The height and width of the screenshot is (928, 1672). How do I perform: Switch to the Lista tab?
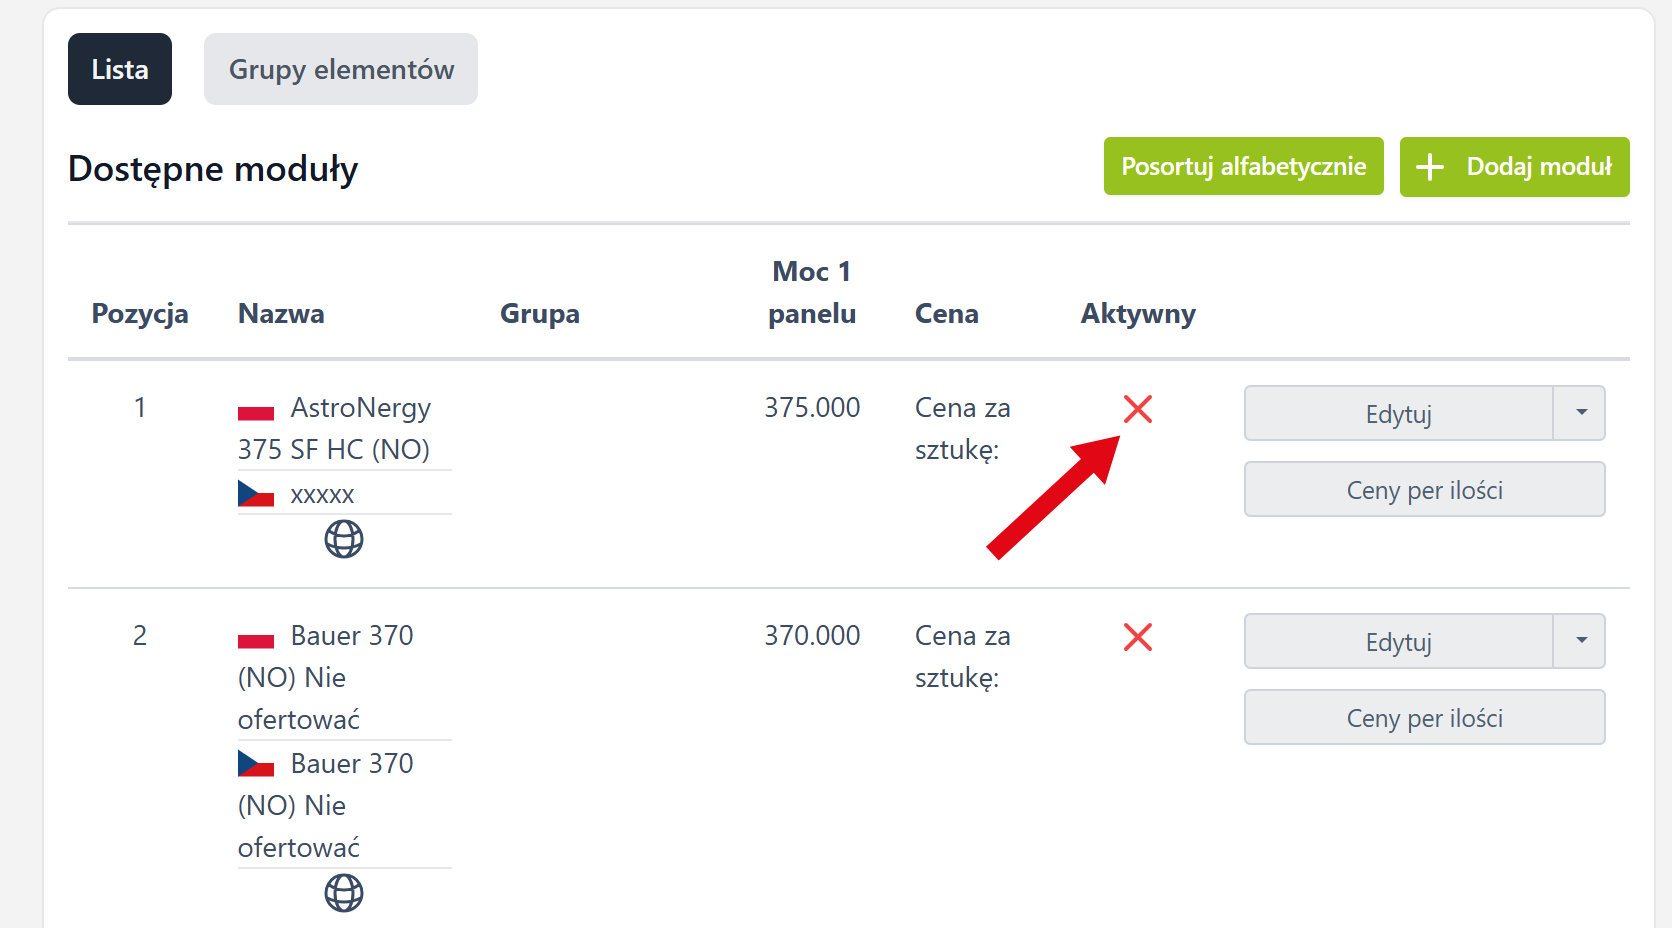(x=120, y=69)
